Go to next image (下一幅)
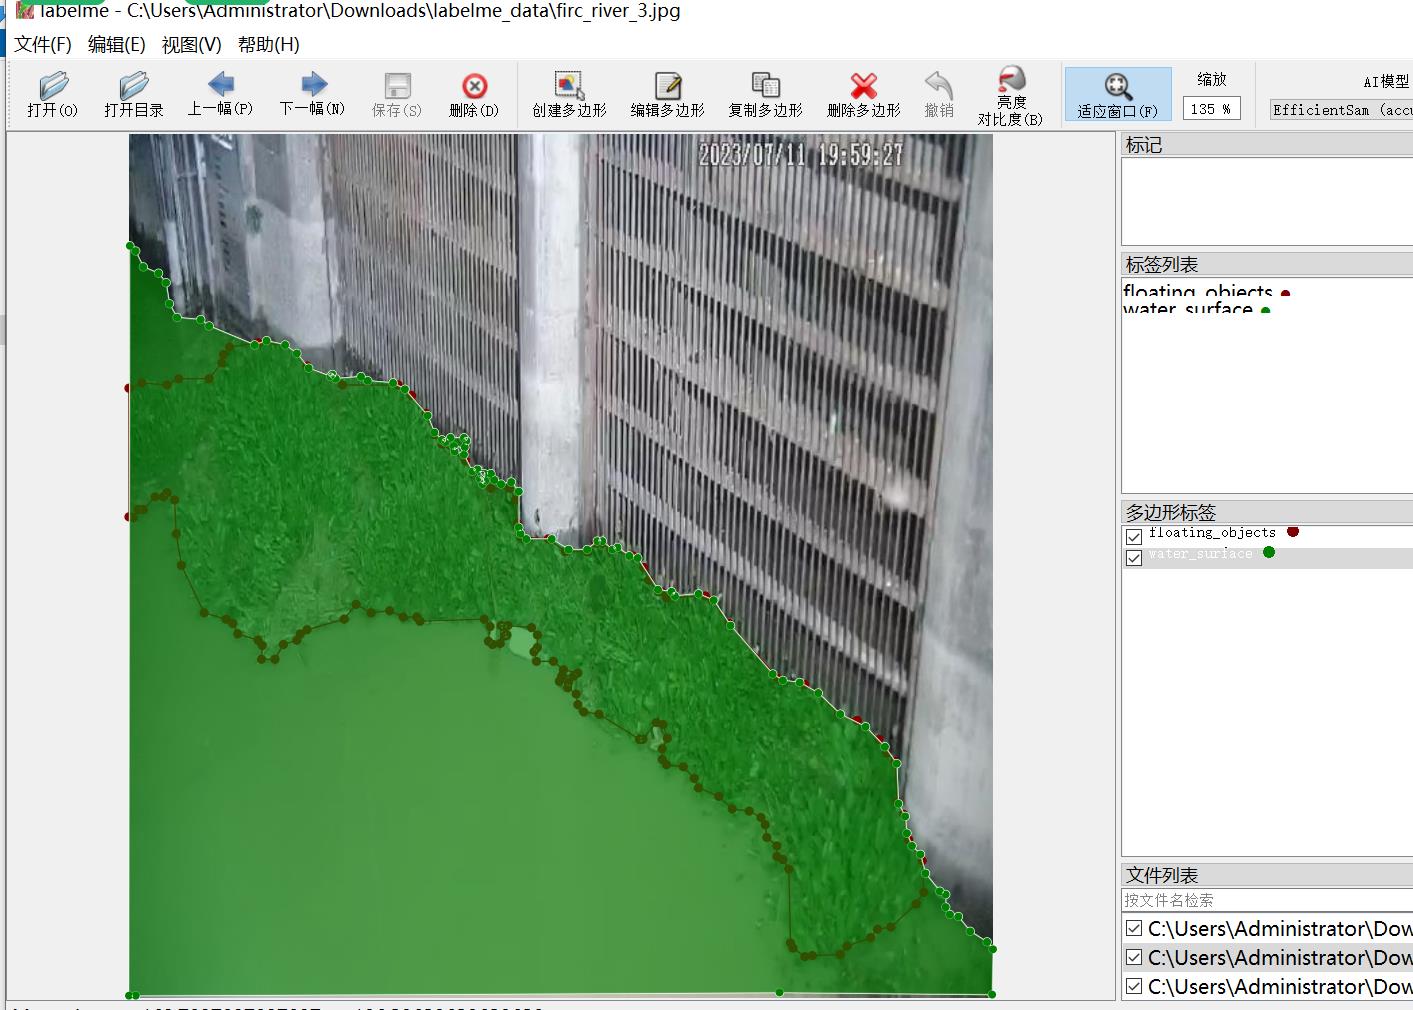 [312, 94]
